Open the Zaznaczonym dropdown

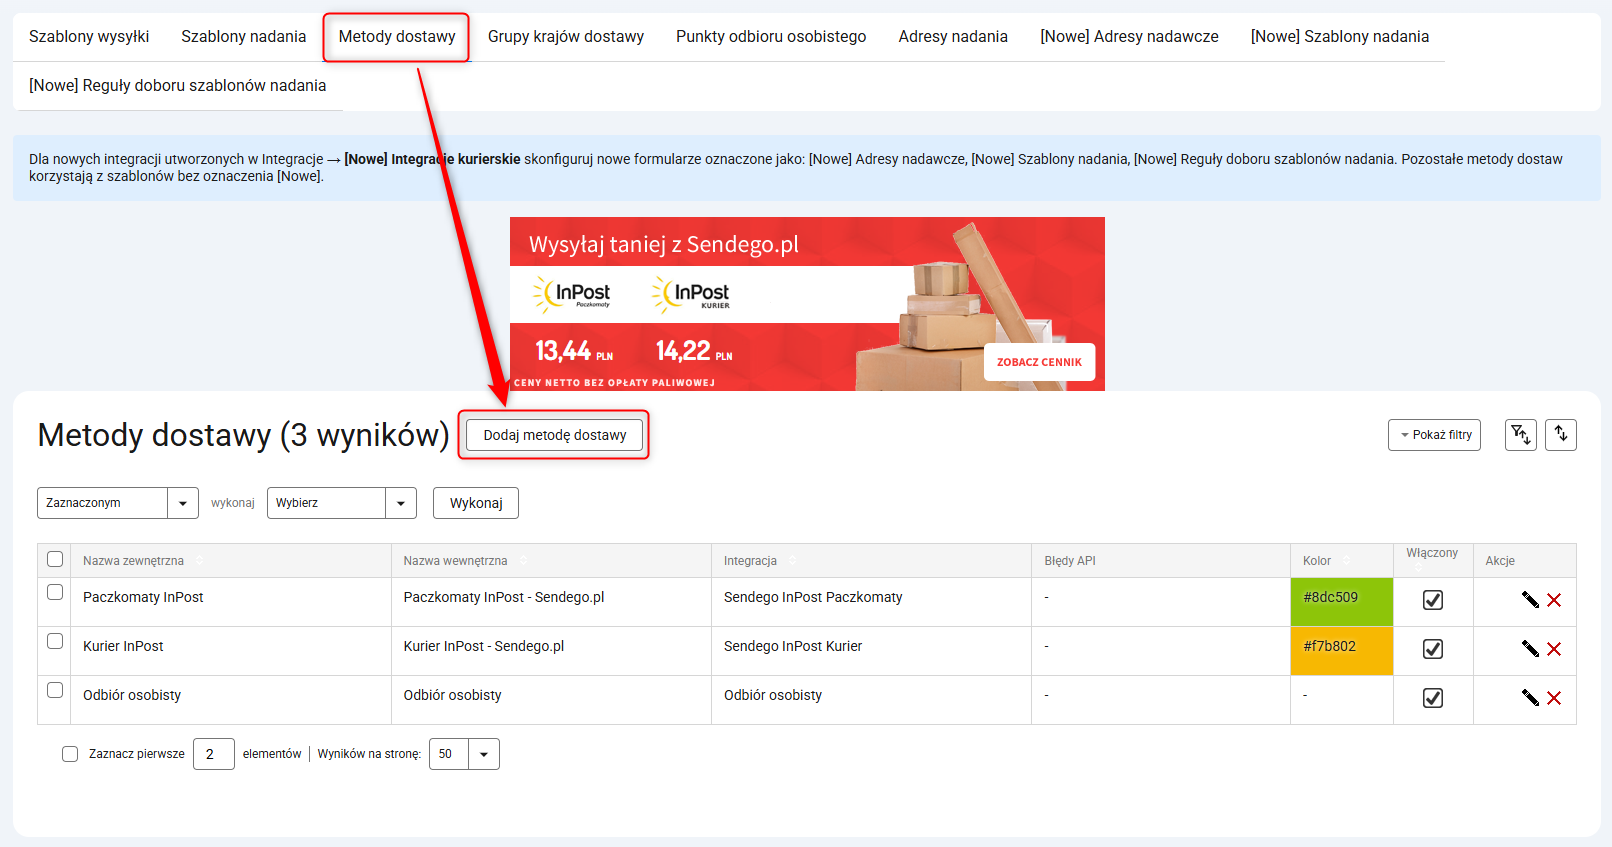pos(117,503)
